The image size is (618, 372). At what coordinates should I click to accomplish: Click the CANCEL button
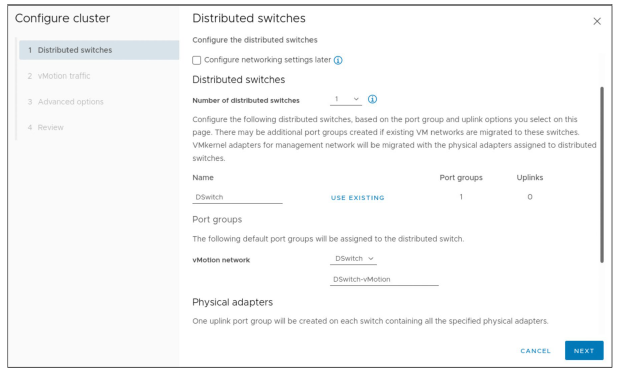pos(535,351)
